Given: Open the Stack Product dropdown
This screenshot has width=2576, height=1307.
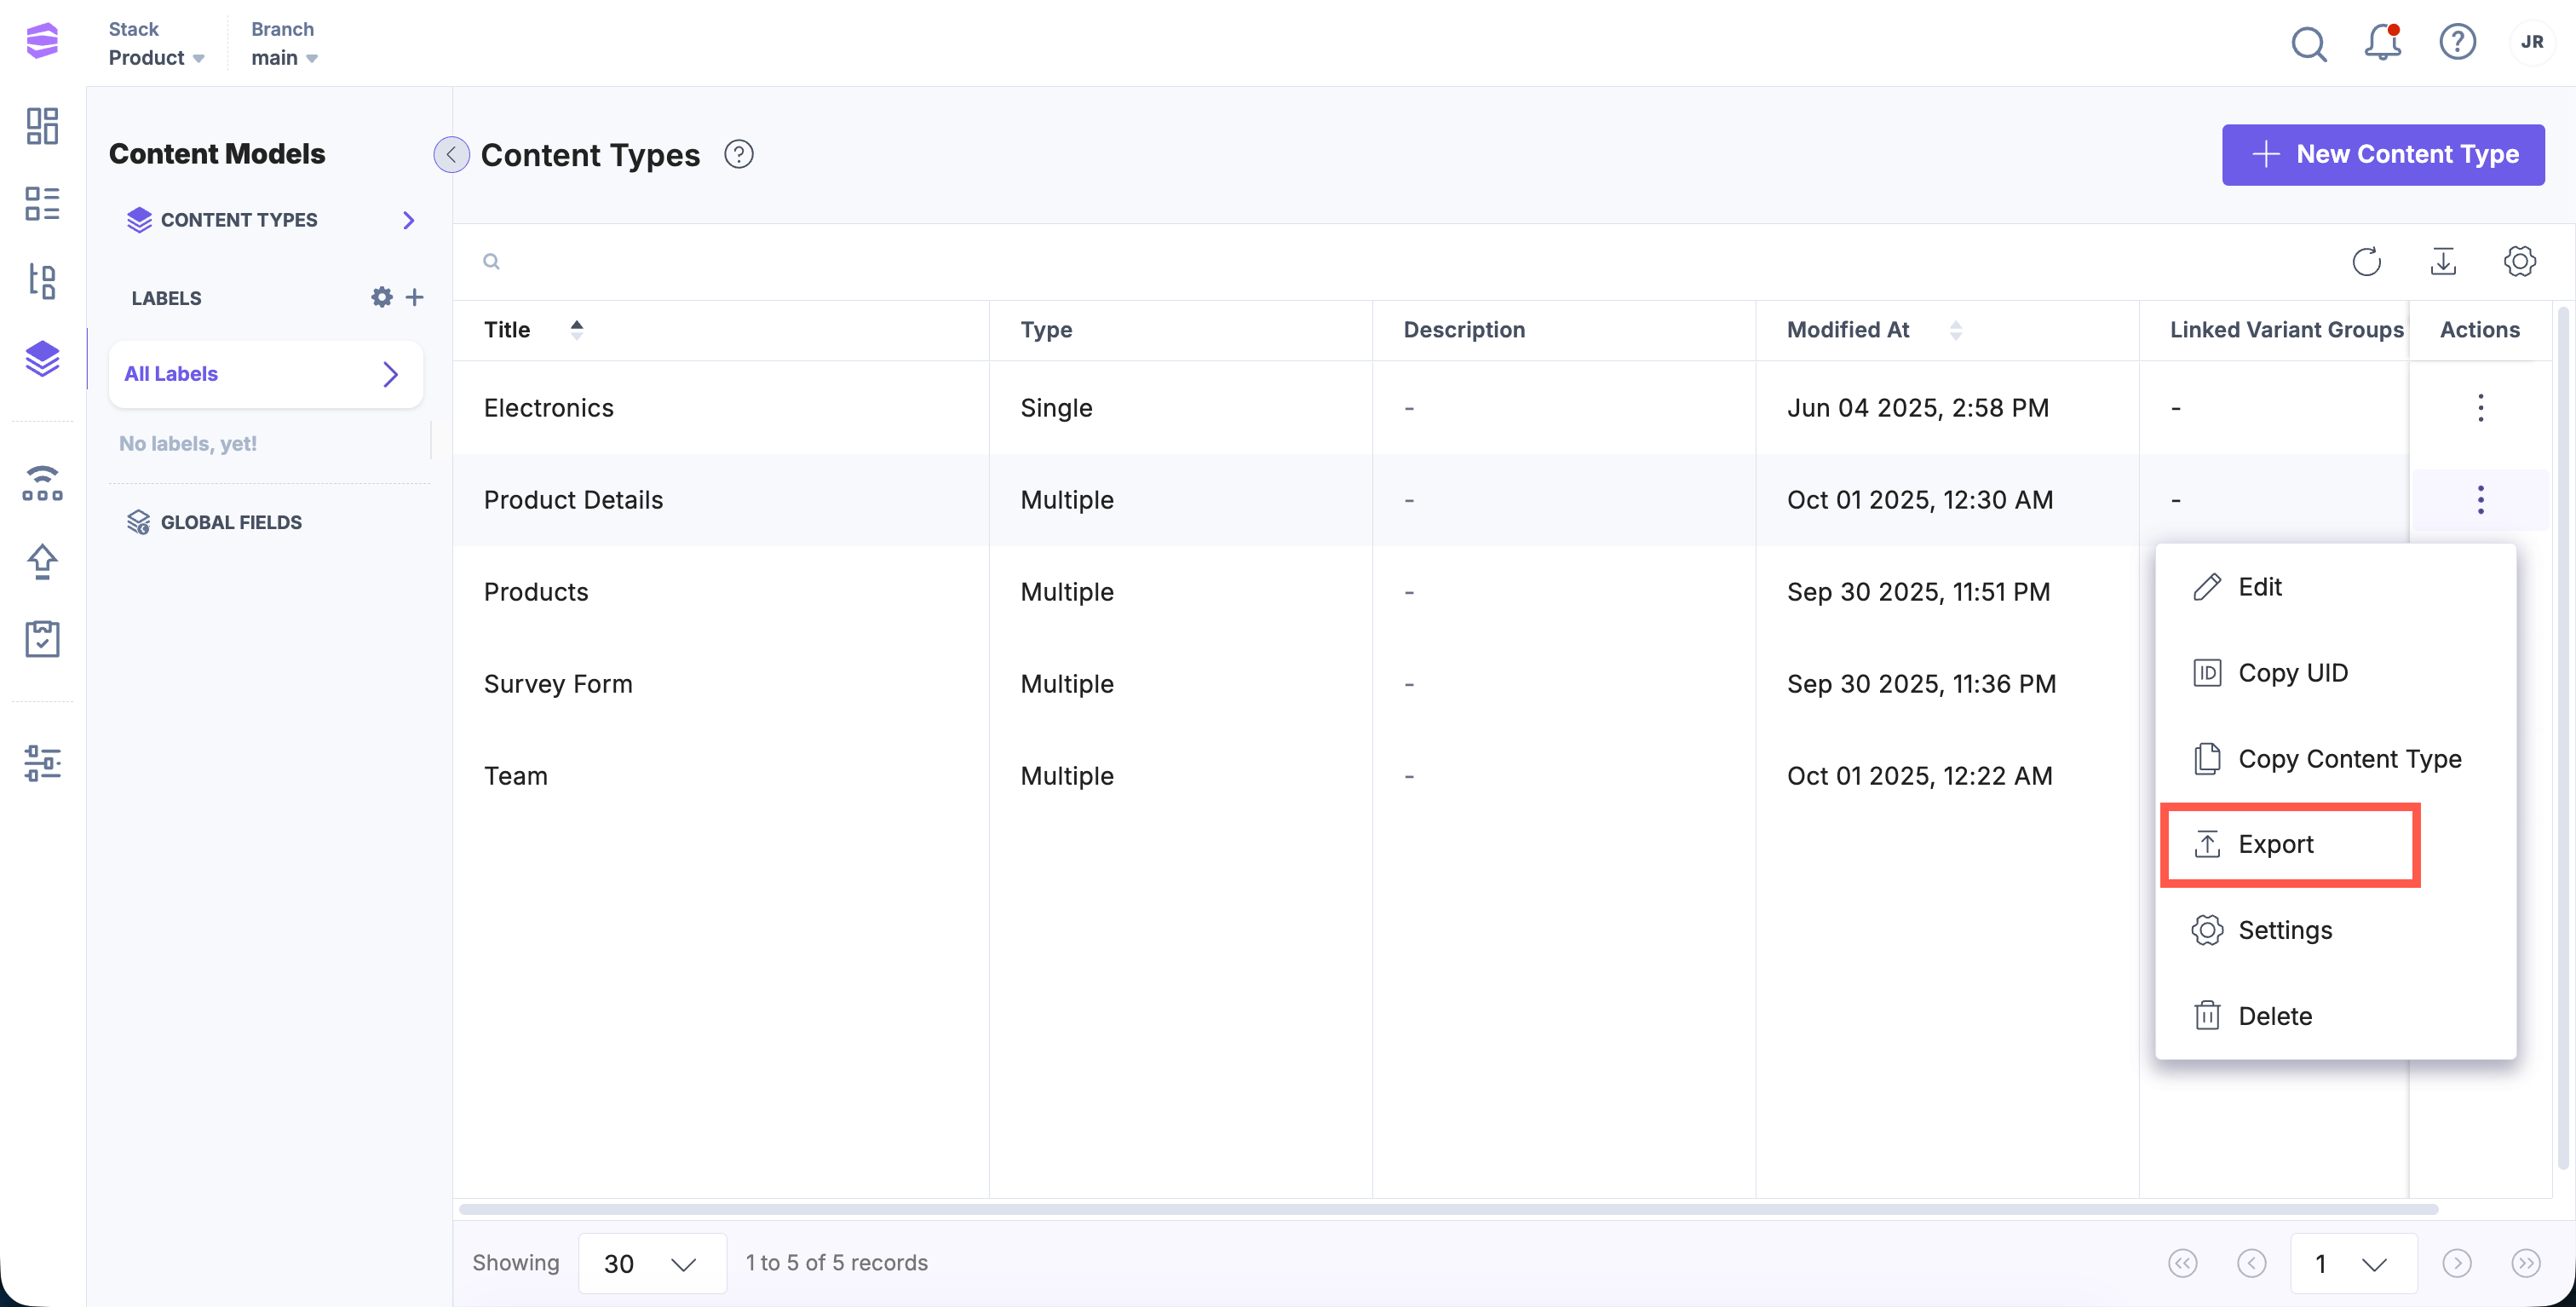Looking at the screenshot, I should click(x=157, y=57).
